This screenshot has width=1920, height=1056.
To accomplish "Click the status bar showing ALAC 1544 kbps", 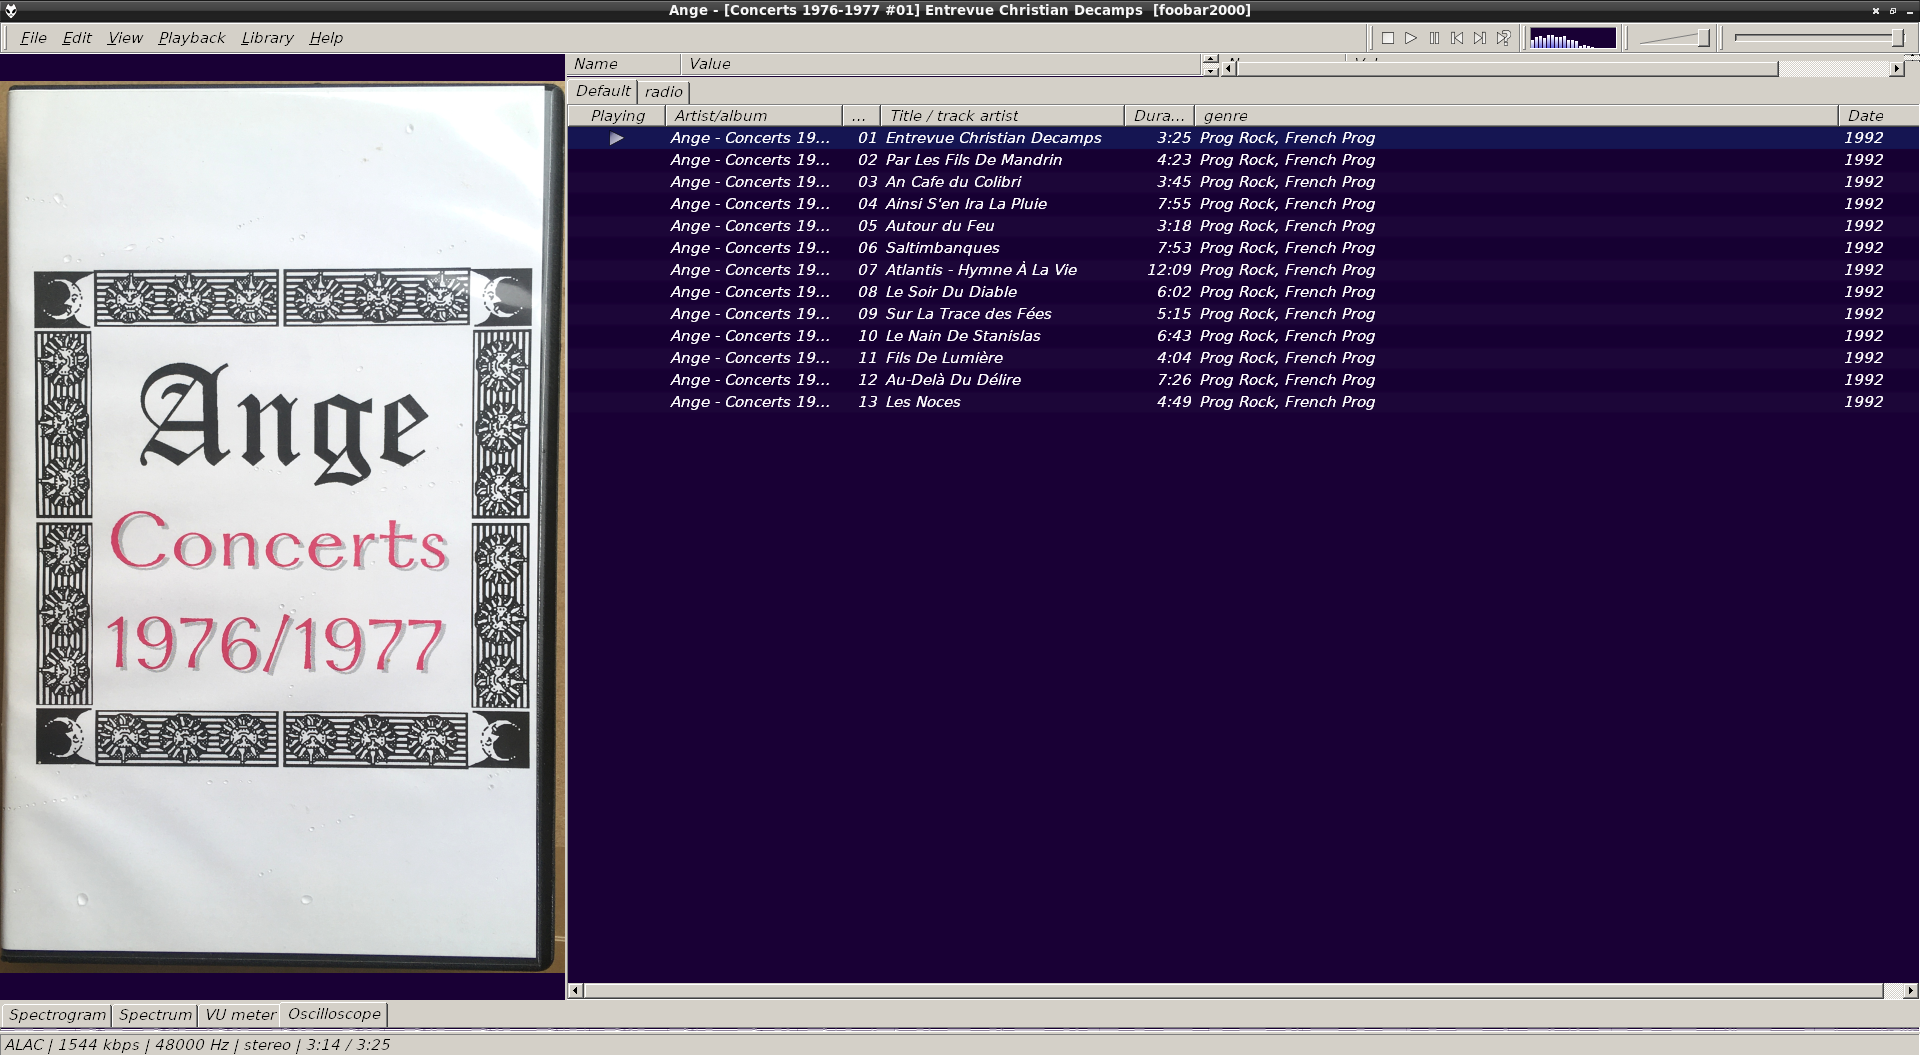I will pyautogui.click(x=198, y=1045).
